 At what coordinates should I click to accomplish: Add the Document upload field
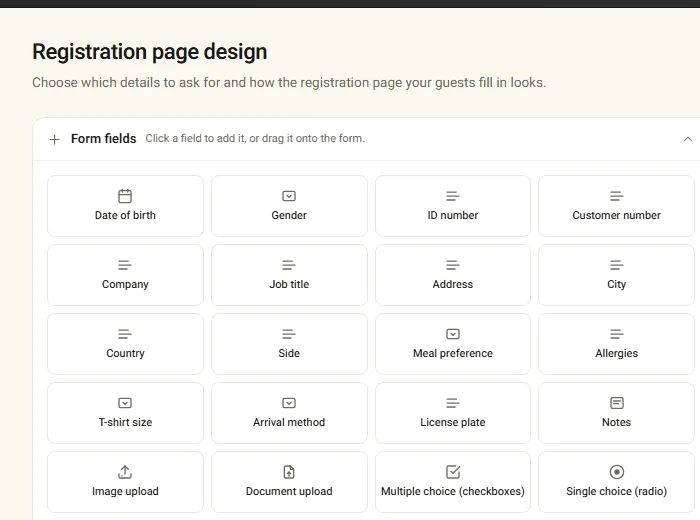click(x=289, y=482)
